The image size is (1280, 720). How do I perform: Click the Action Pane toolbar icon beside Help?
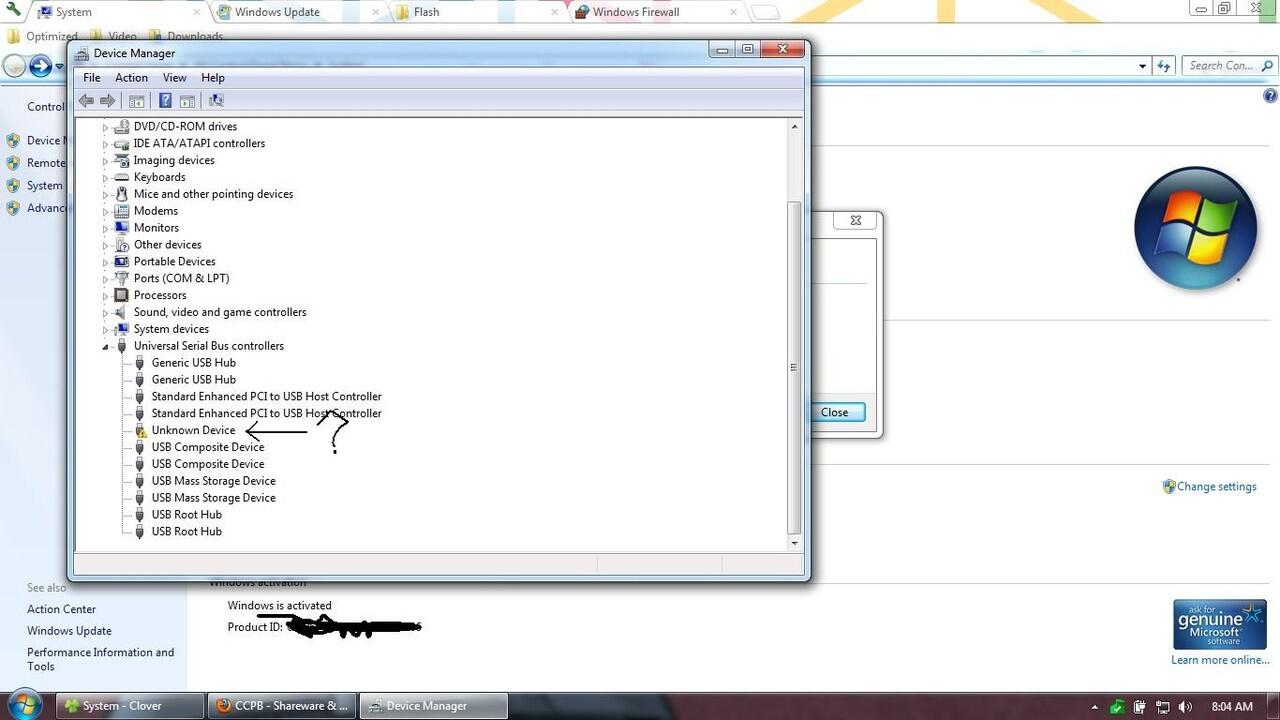(x=187, y=100)
